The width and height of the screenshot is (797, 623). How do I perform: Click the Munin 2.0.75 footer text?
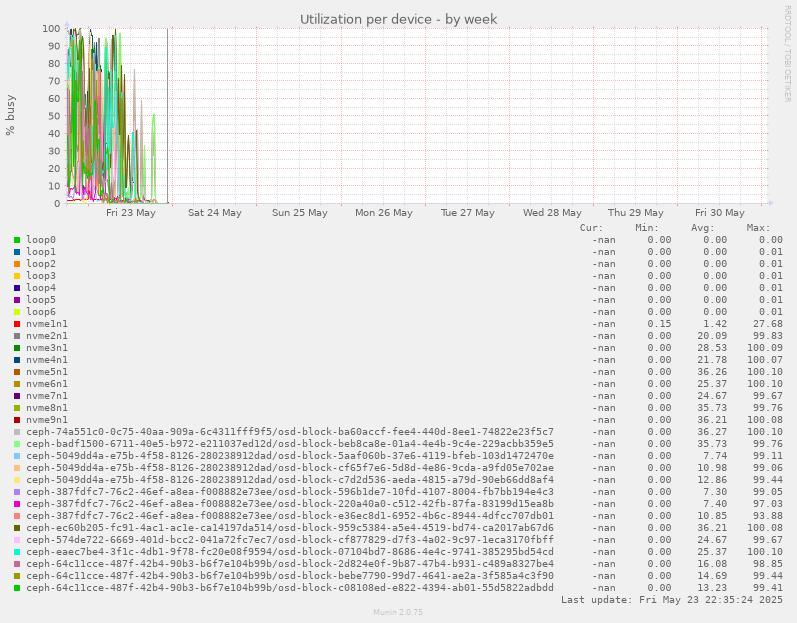398,612
